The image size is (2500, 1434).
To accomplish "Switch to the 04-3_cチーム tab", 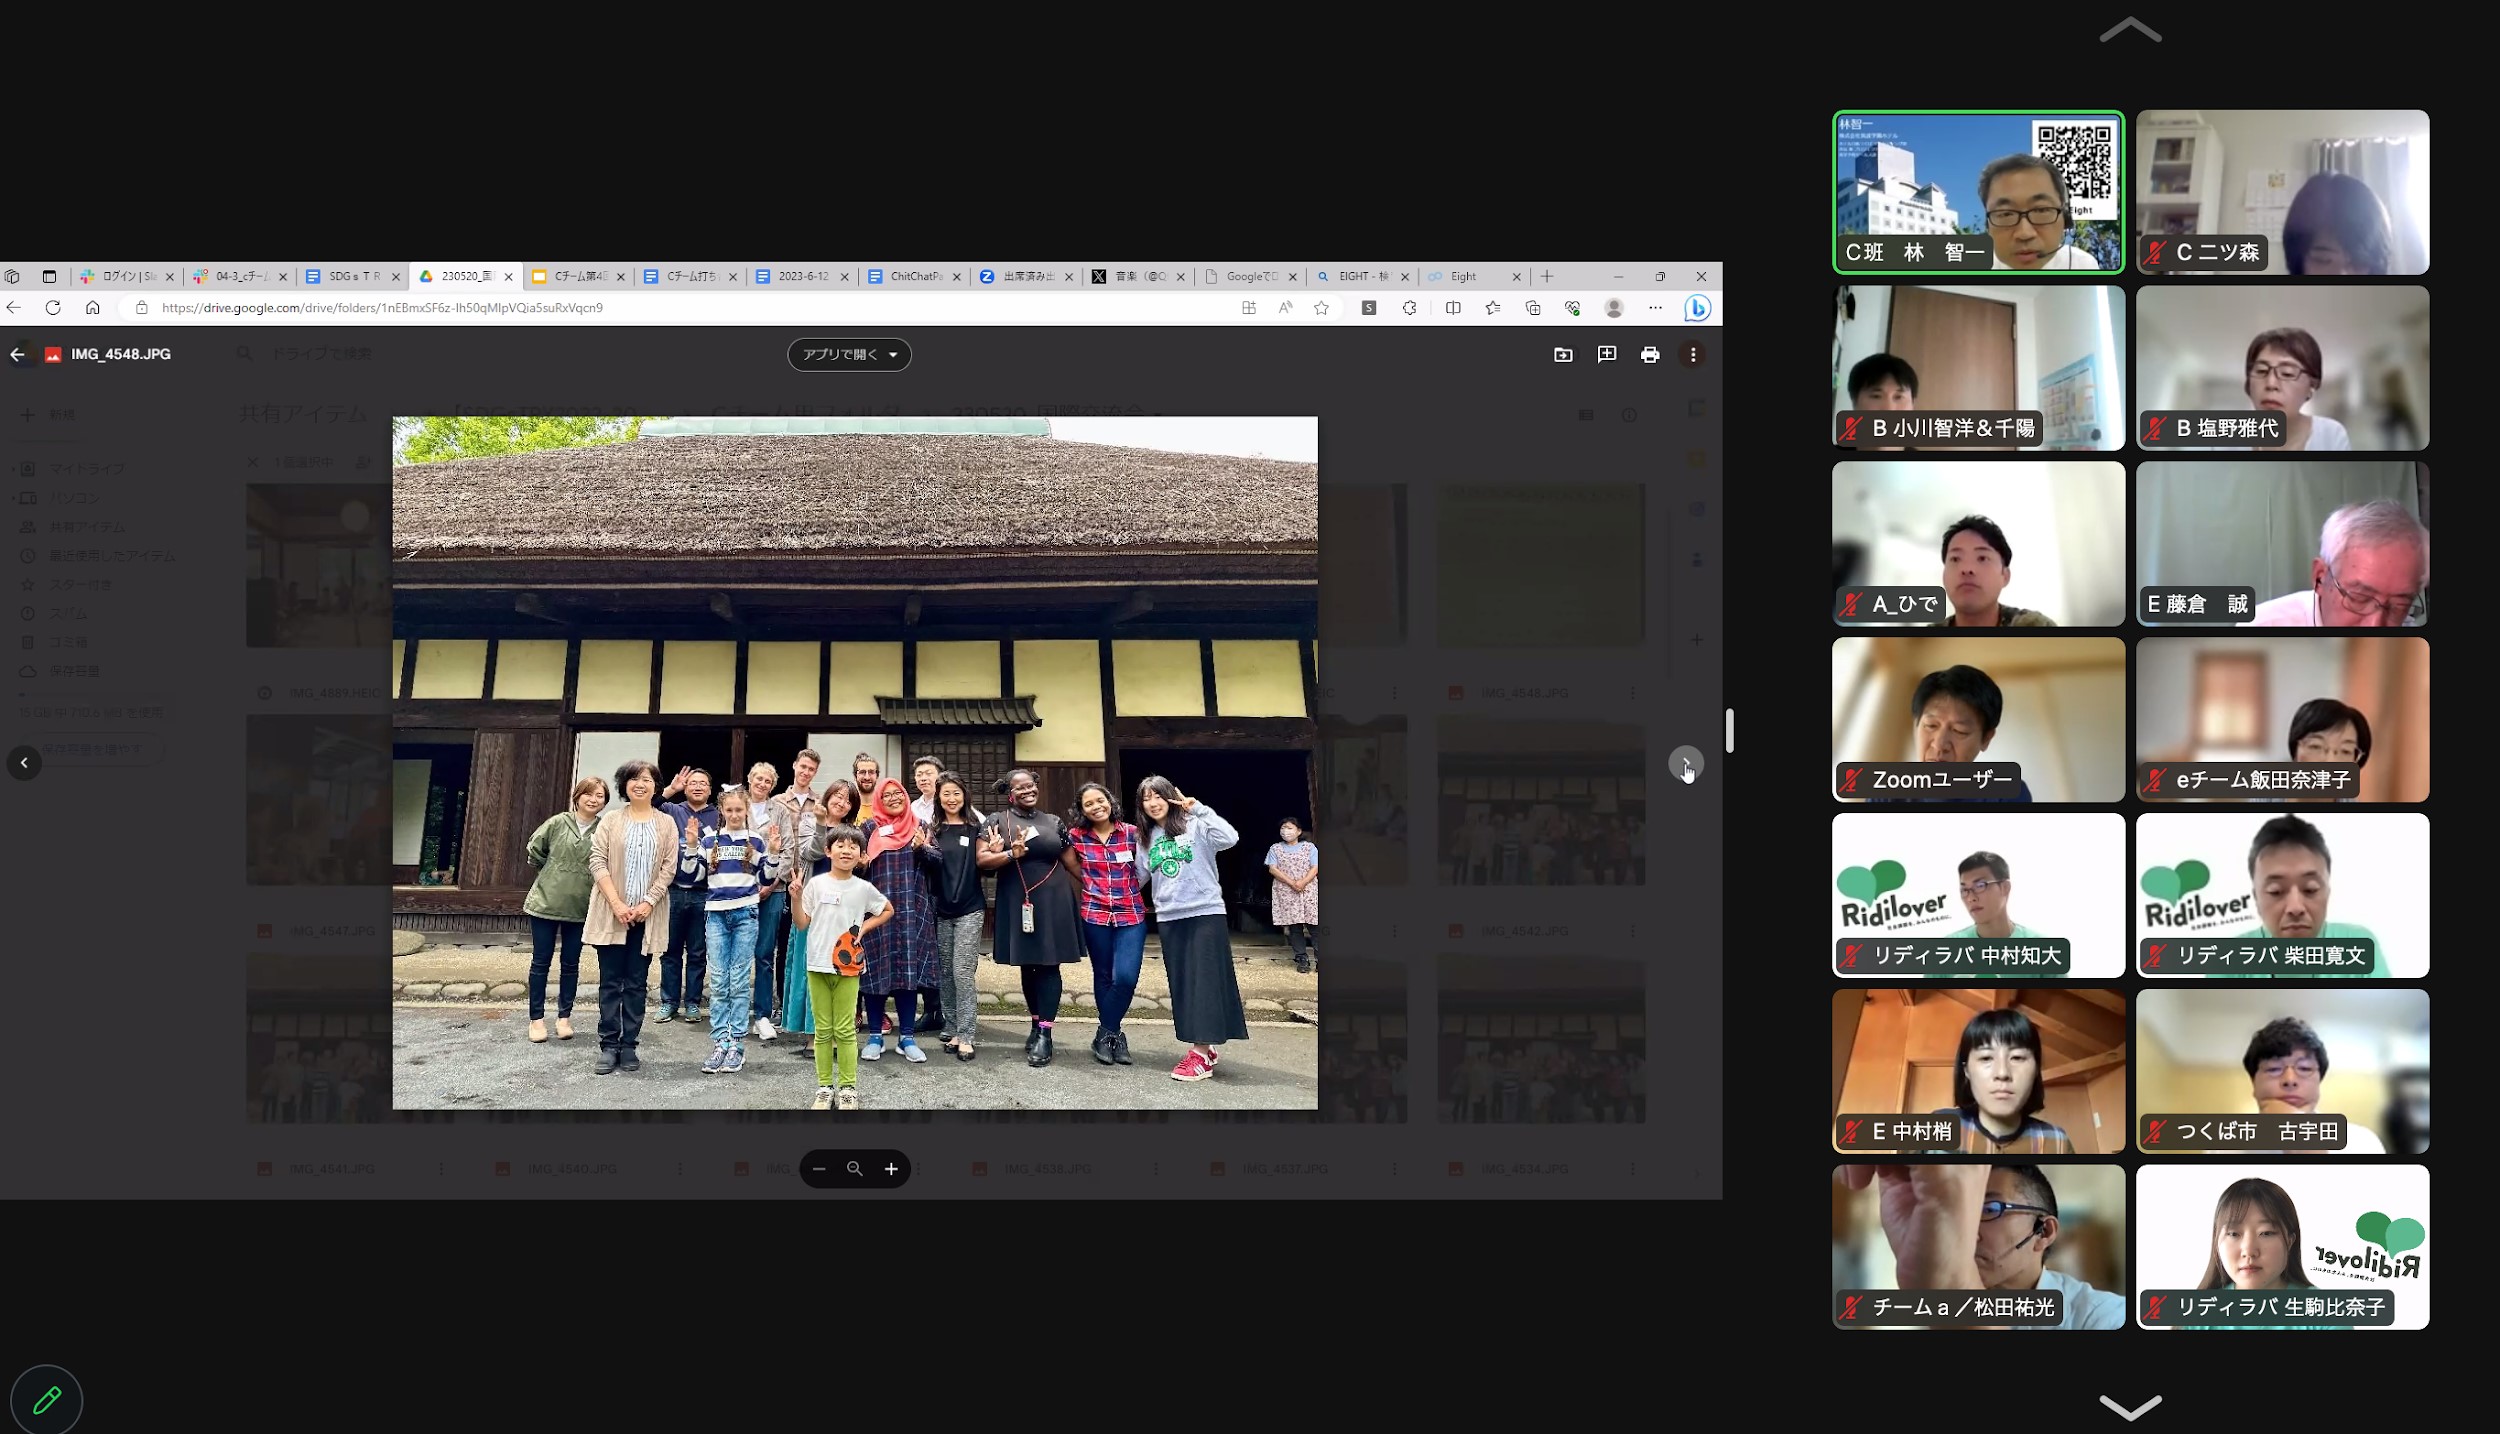I will coord(240,276).
